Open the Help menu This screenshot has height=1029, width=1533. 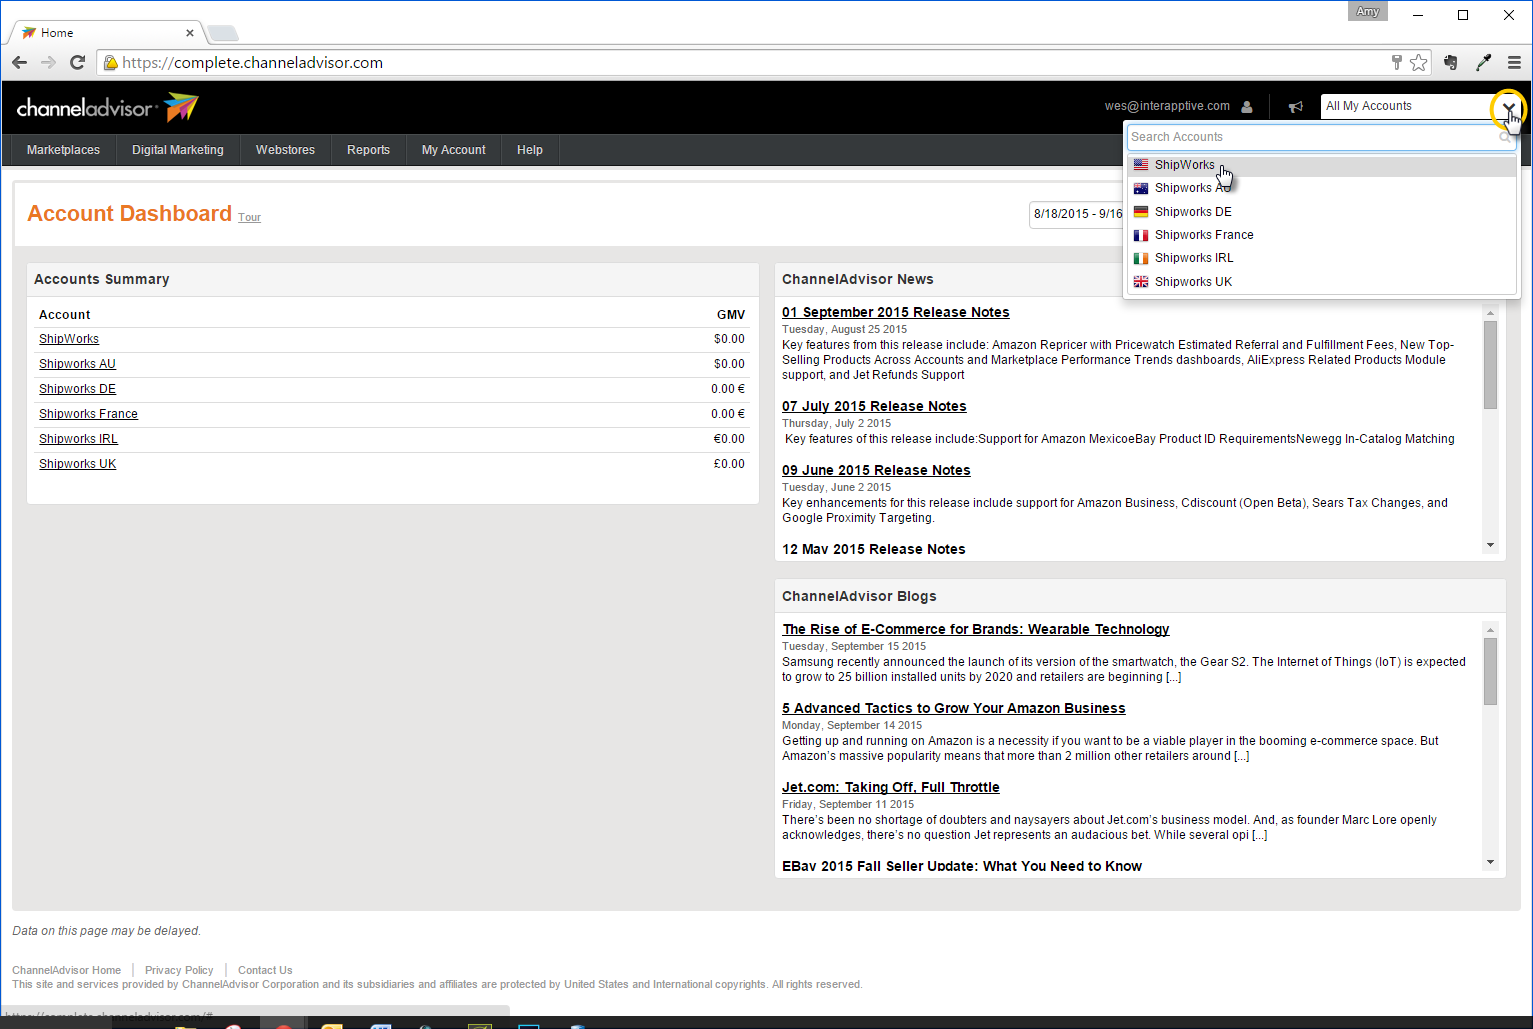[530, 150]
